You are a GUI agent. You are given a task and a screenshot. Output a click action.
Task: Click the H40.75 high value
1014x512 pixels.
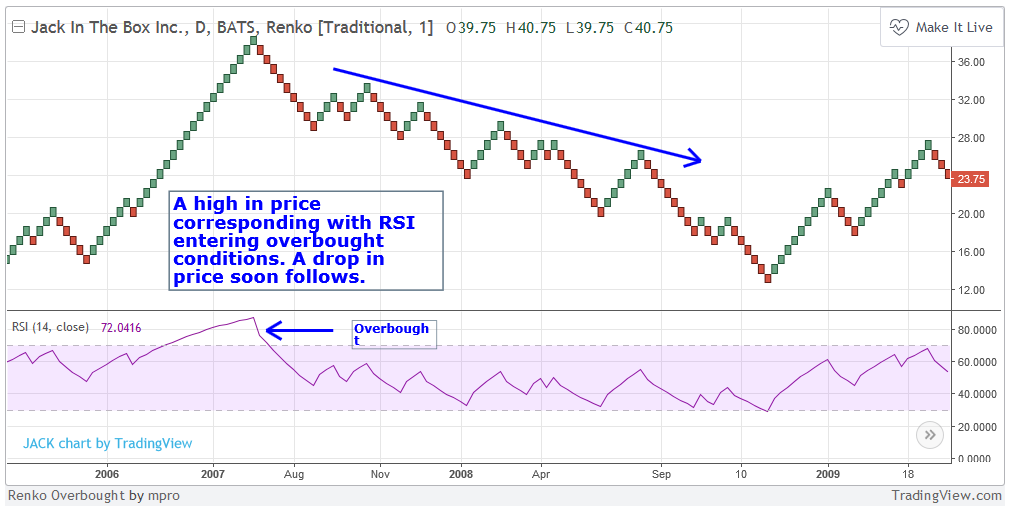tap(530, 28)
